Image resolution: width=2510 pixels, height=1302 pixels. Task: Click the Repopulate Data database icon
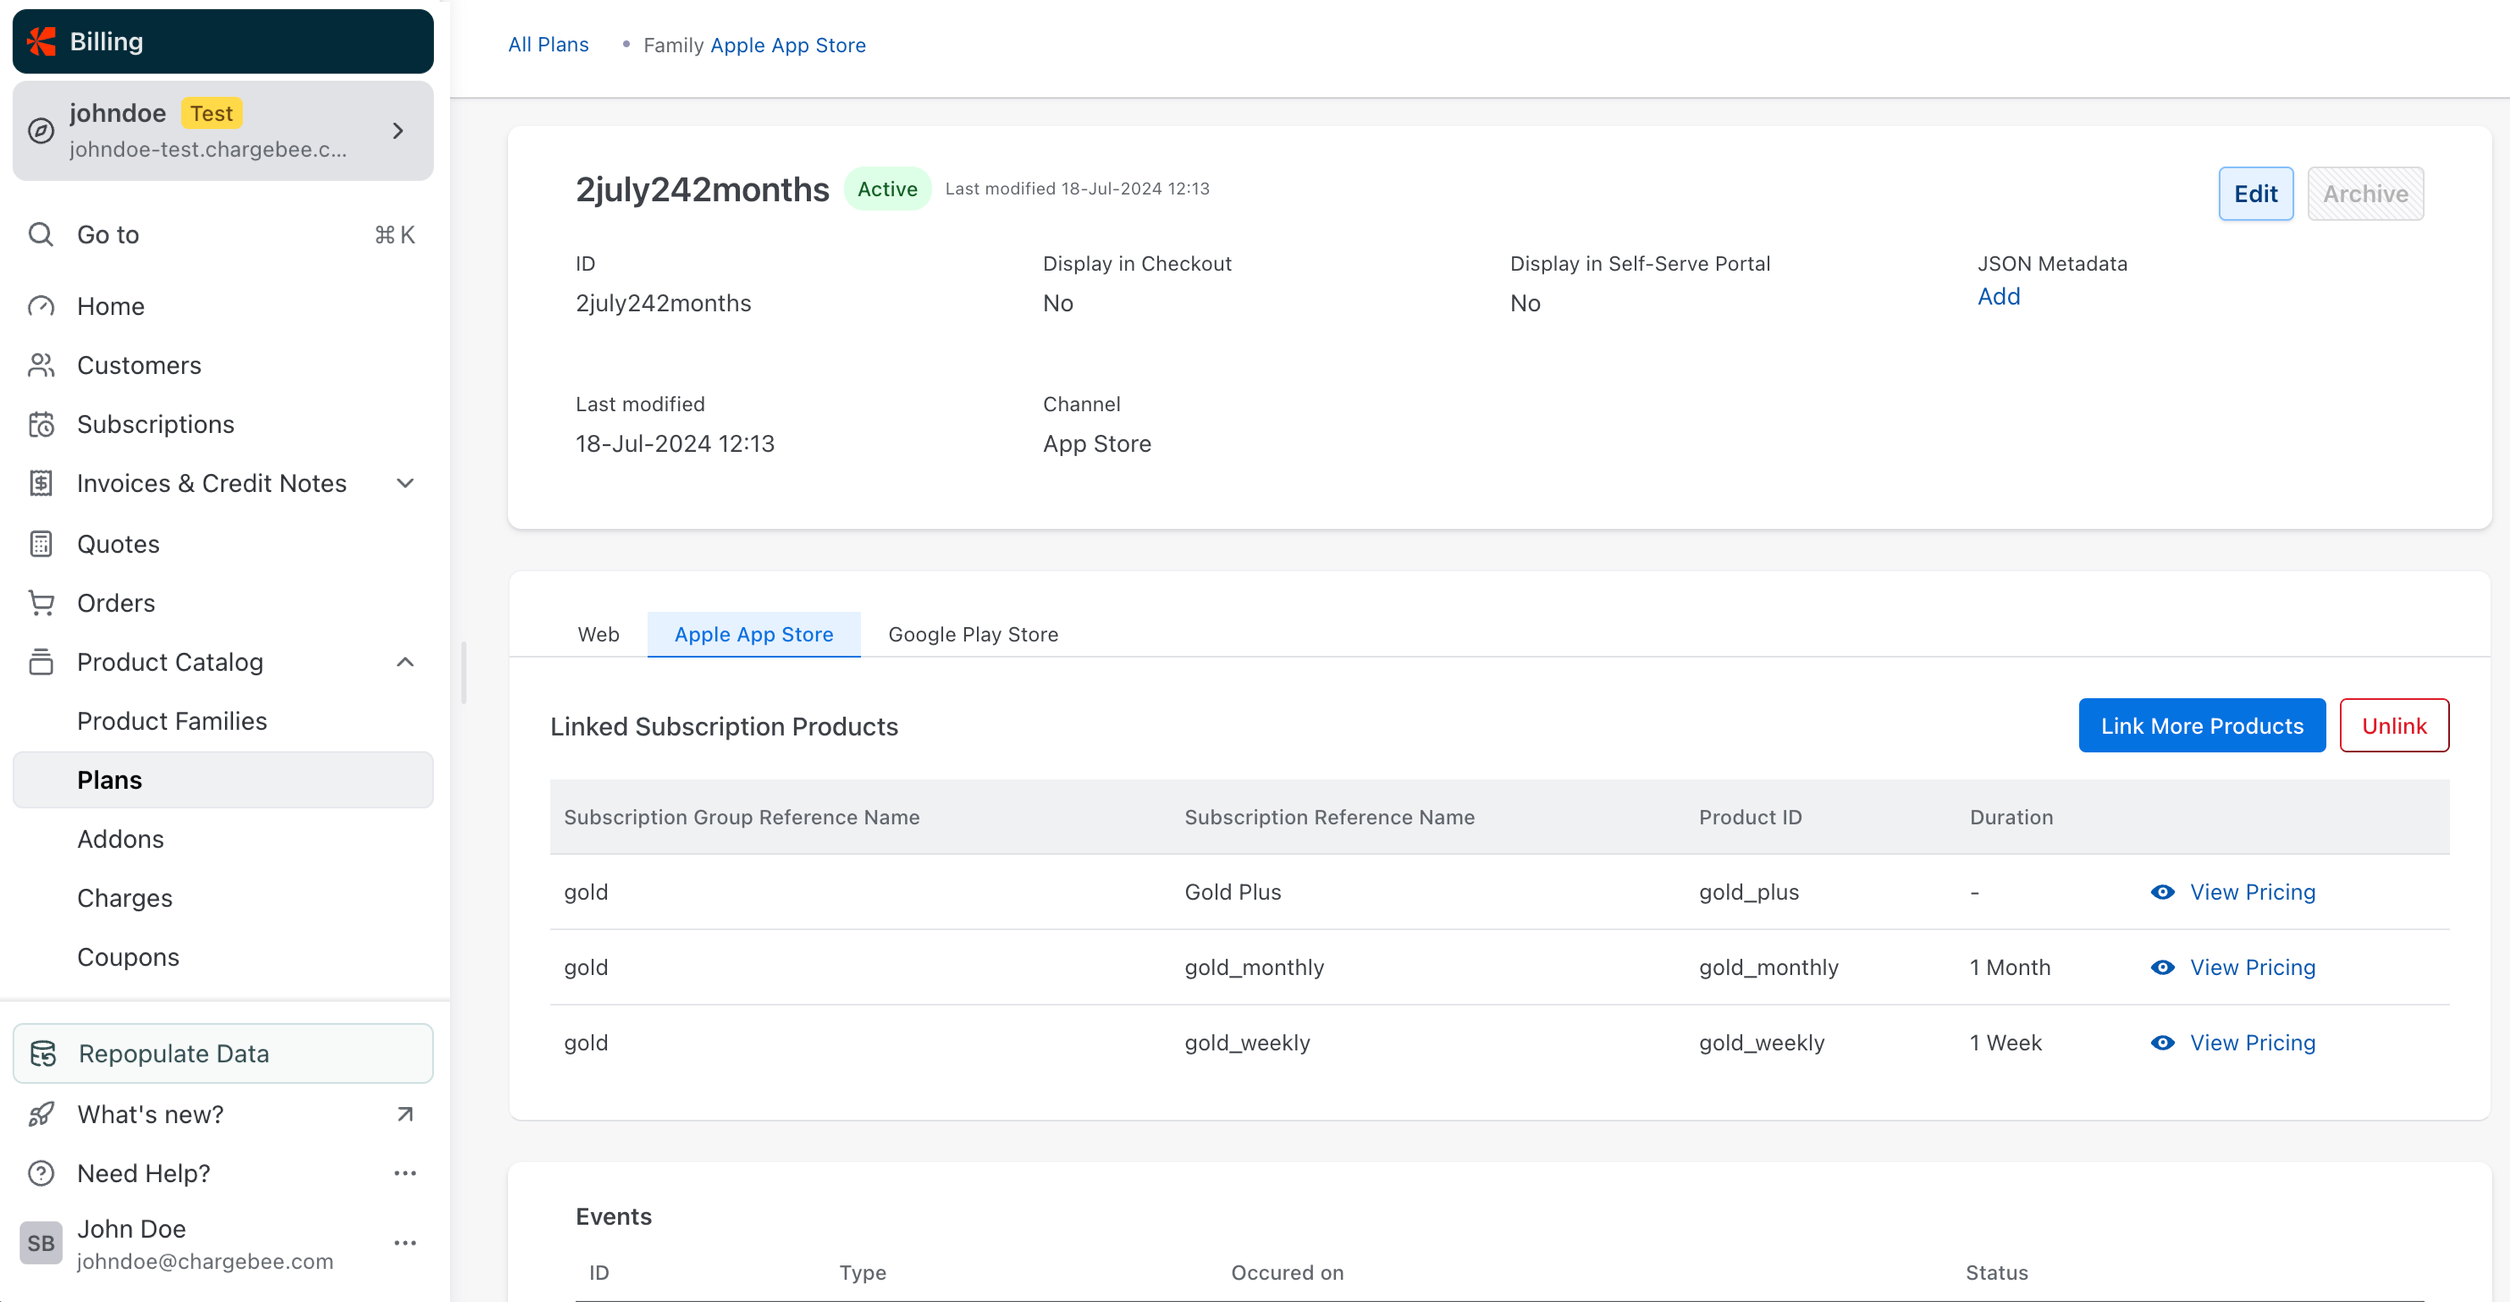click(x=43, y=1053)
